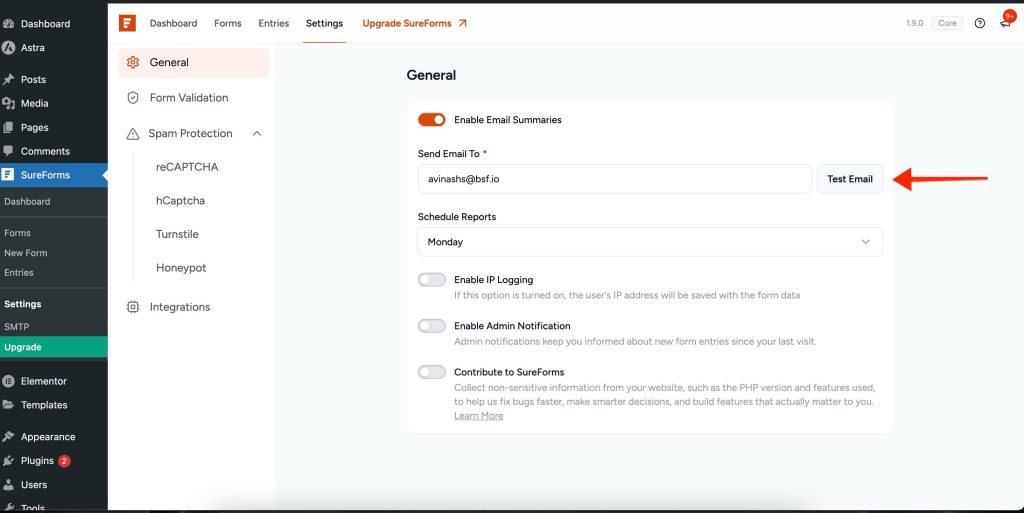
Task: Click the Users person icon
Action: click(x=8, y=485)
